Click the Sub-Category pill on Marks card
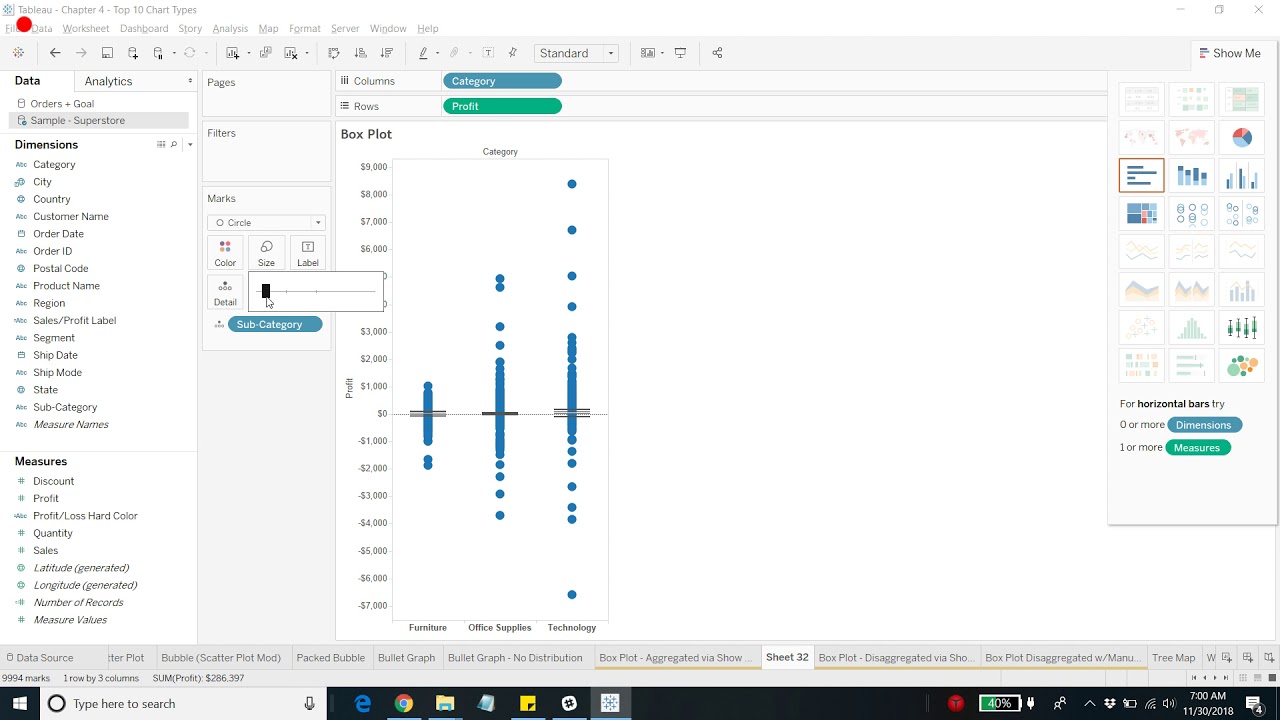 coord(275,324)
